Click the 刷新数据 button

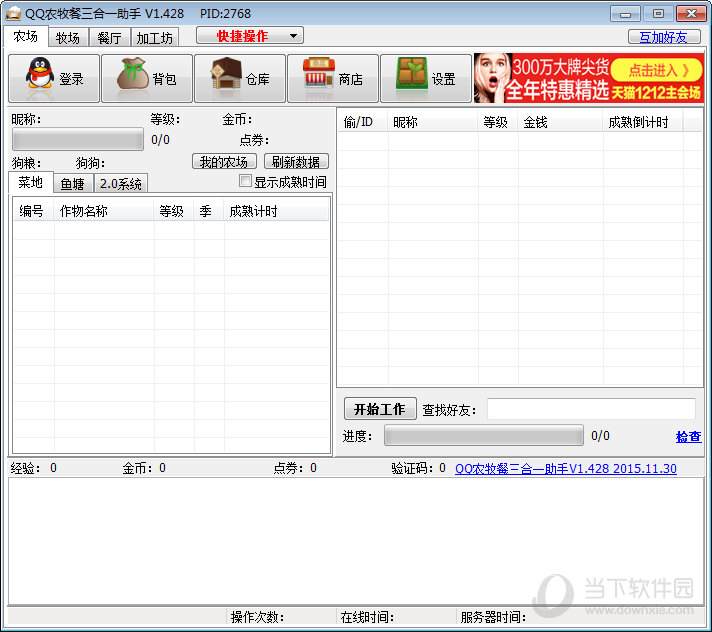click(296, 162)
